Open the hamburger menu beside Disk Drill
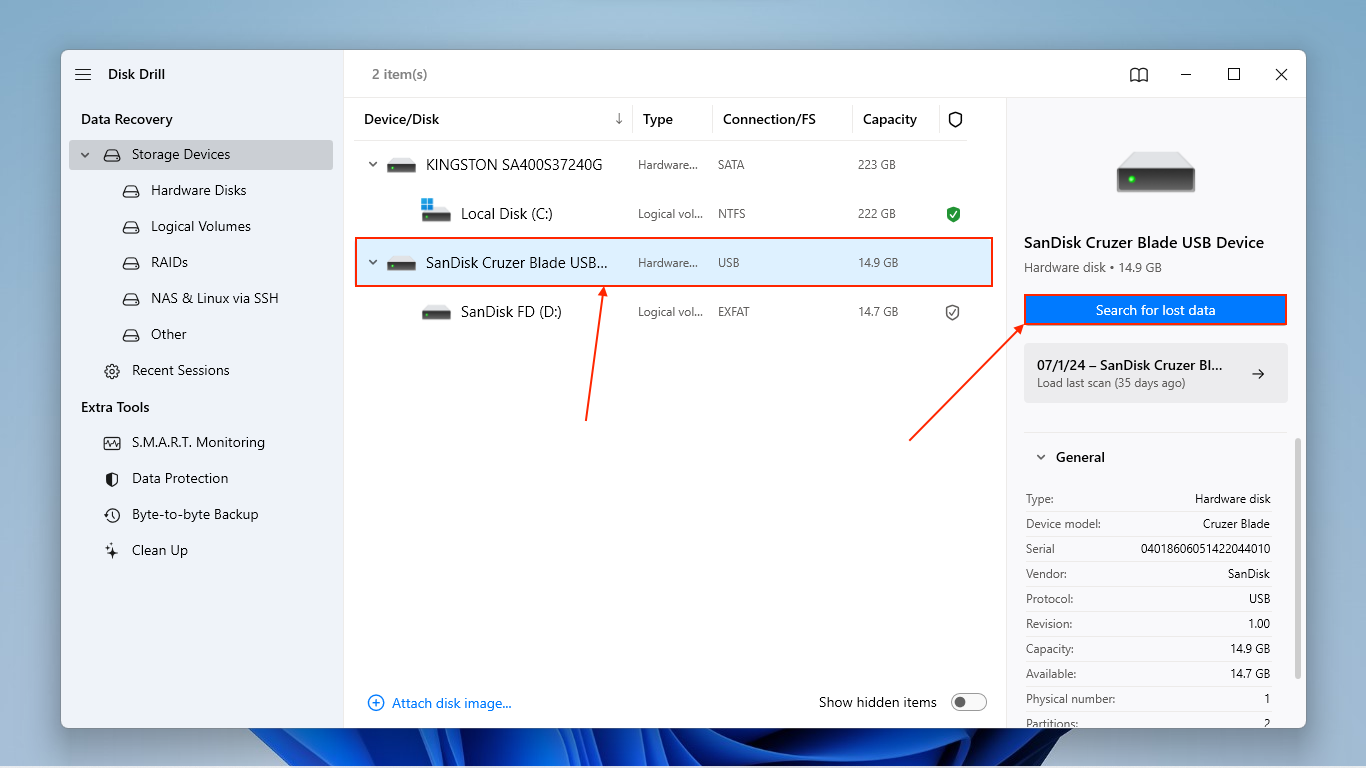The height and width of the screenshot is (768, 1366). click(x=83, y=74)
